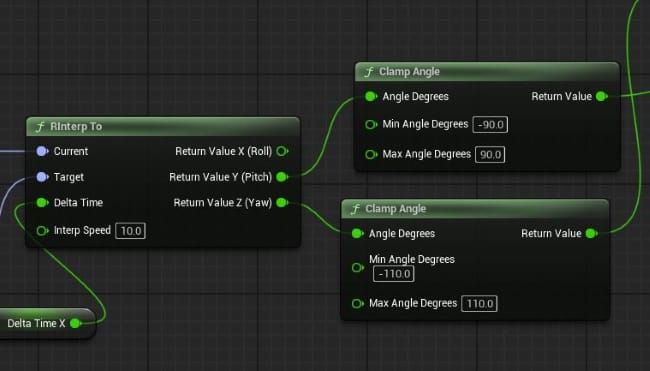Click the lower Clamp Angle's Angle Degrees pin

(x=357, y=233)
